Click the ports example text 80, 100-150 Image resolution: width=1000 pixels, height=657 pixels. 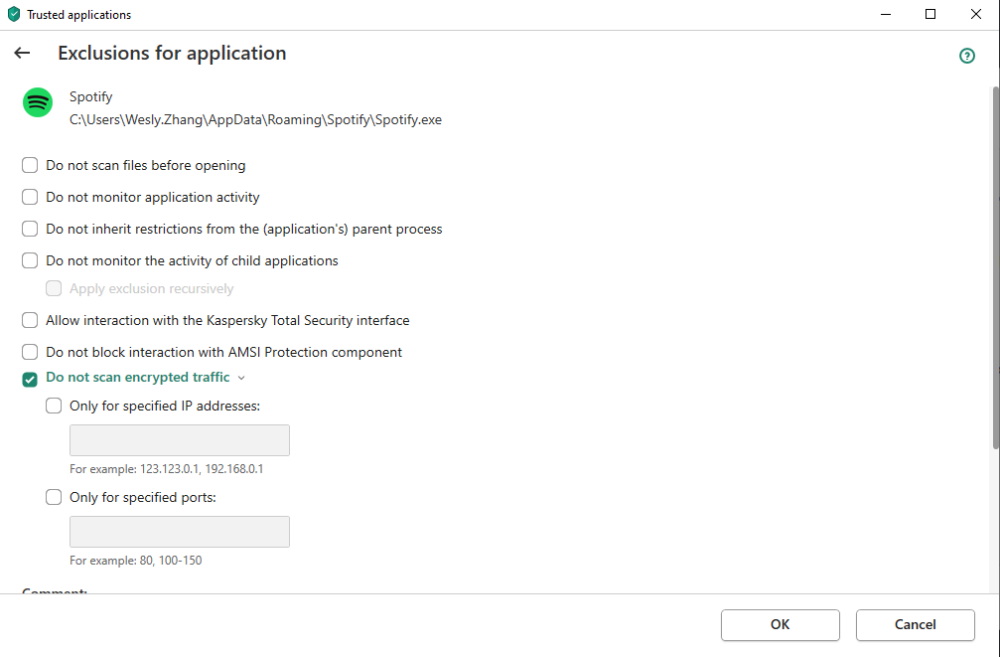coord(170,561)
